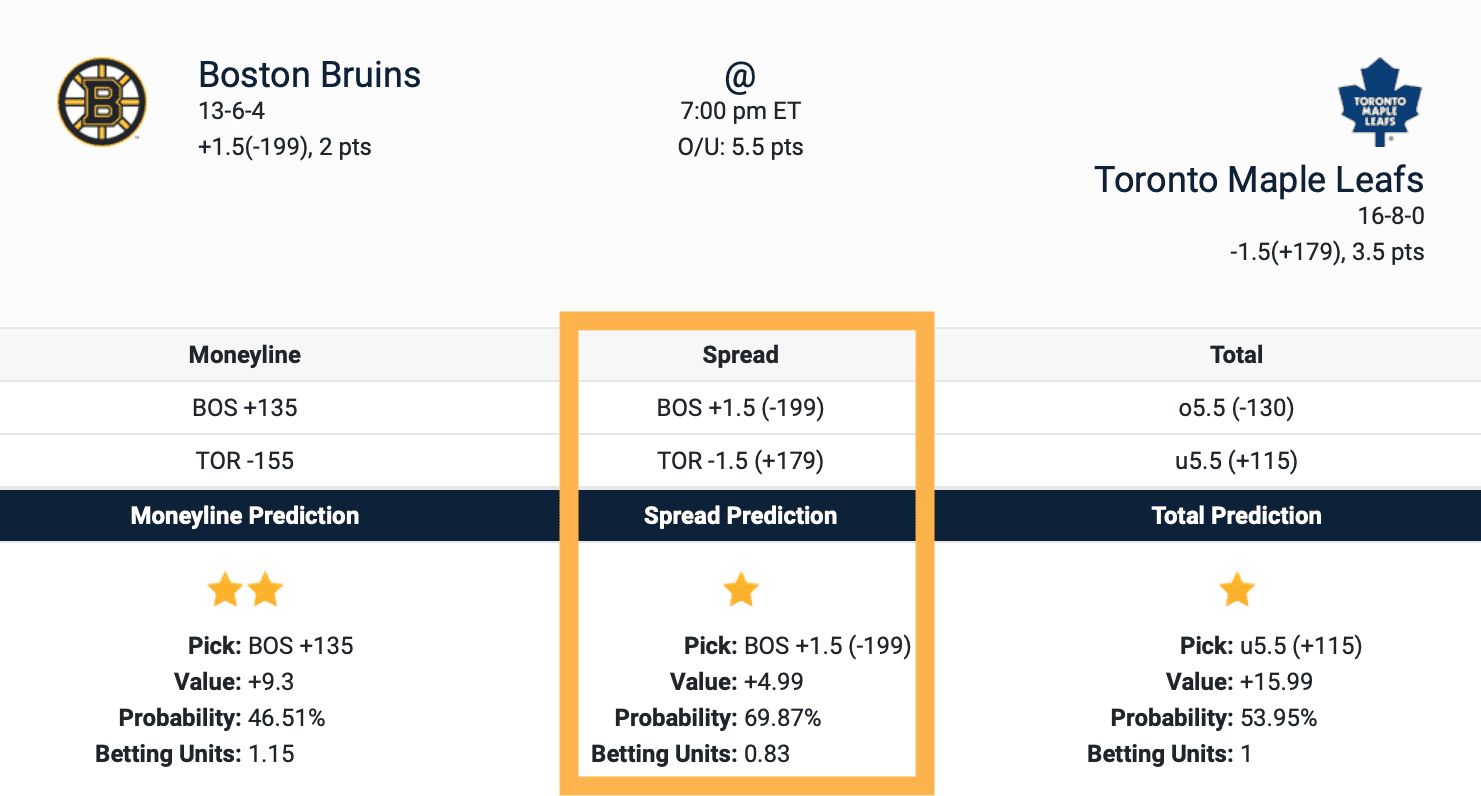Click the Spread Prediction gold star
The image size is (1481, 796).
(x=740, y=590)
